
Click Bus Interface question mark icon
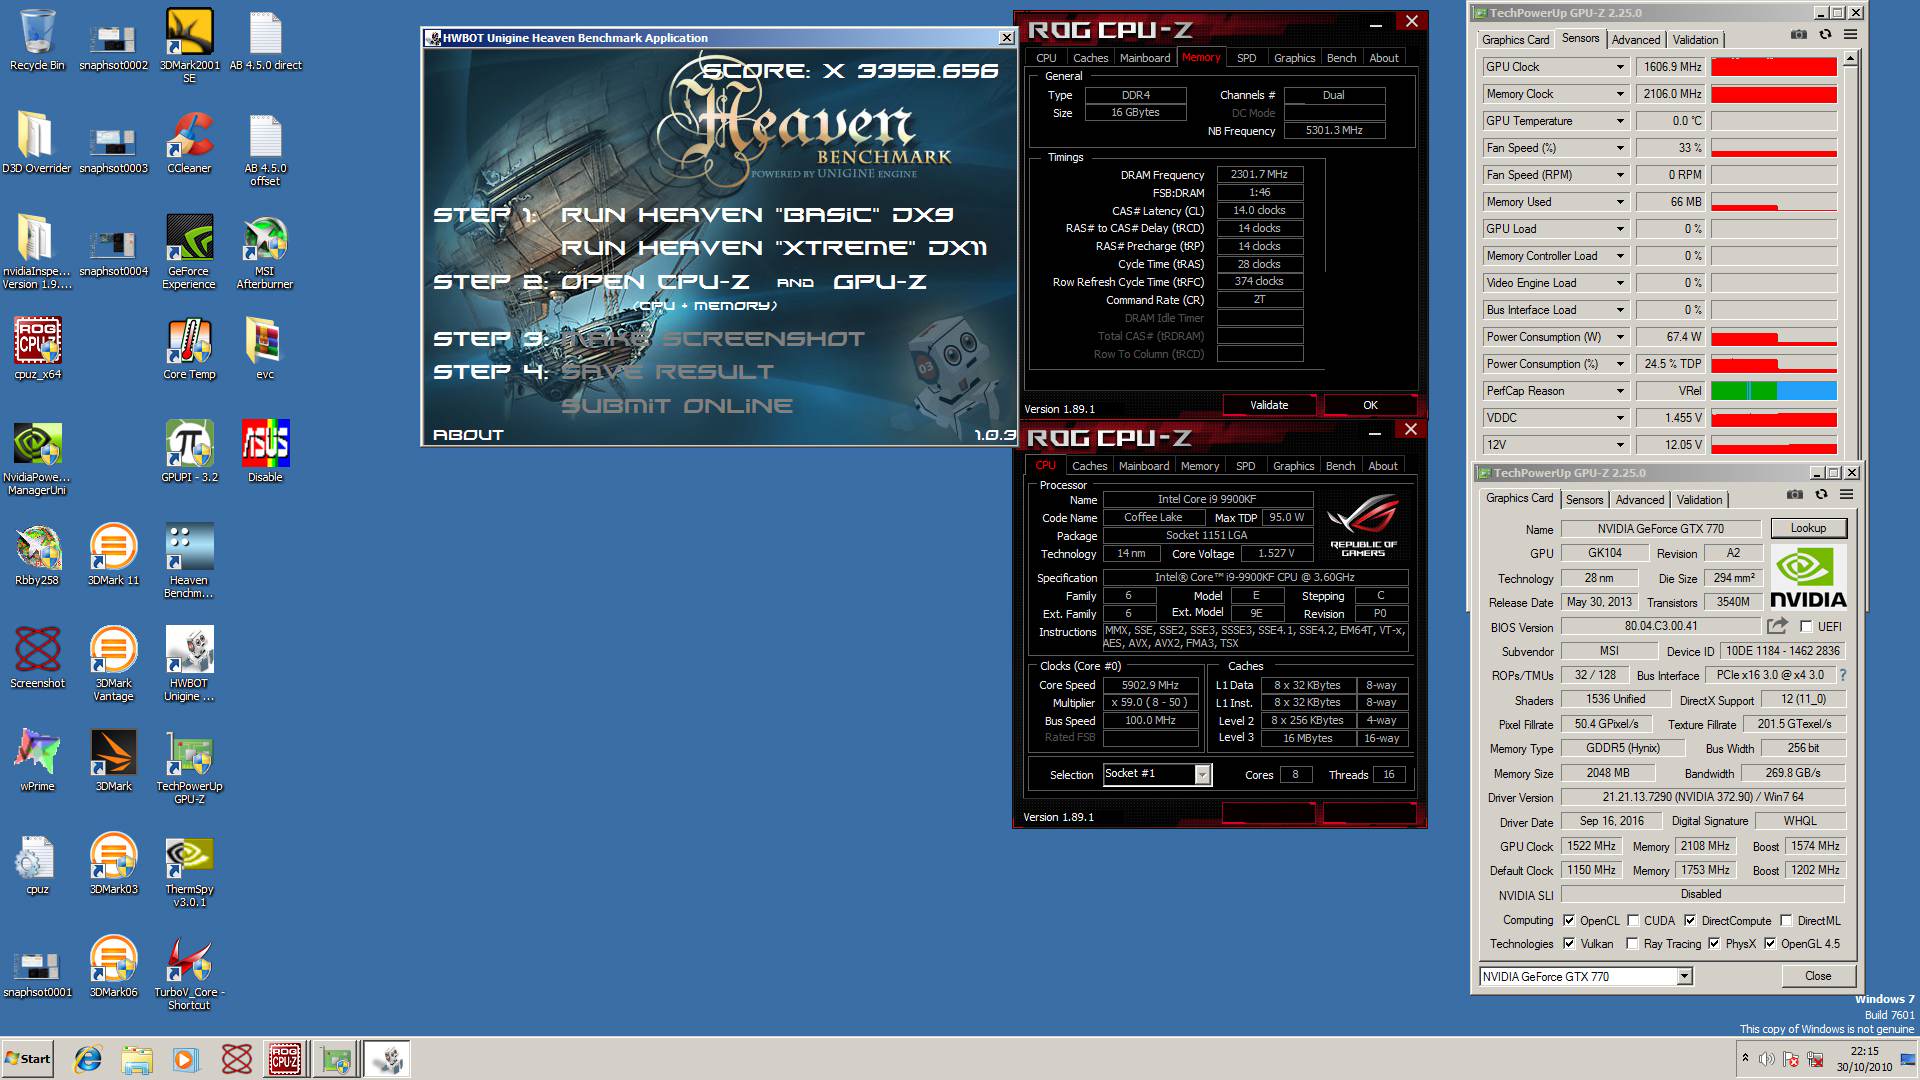tap(1842, 675)
